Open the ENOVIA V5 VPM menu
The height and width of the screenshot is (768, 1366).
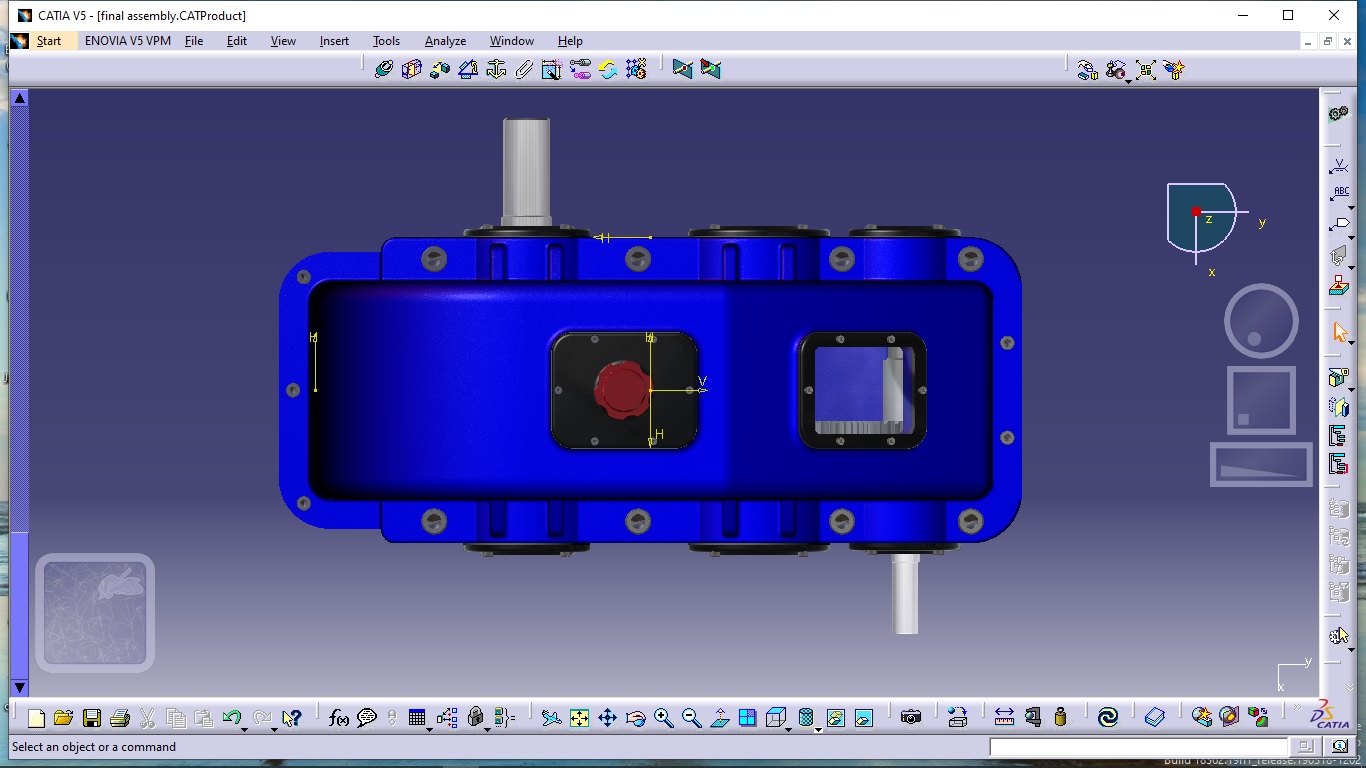tap(128, 41)
